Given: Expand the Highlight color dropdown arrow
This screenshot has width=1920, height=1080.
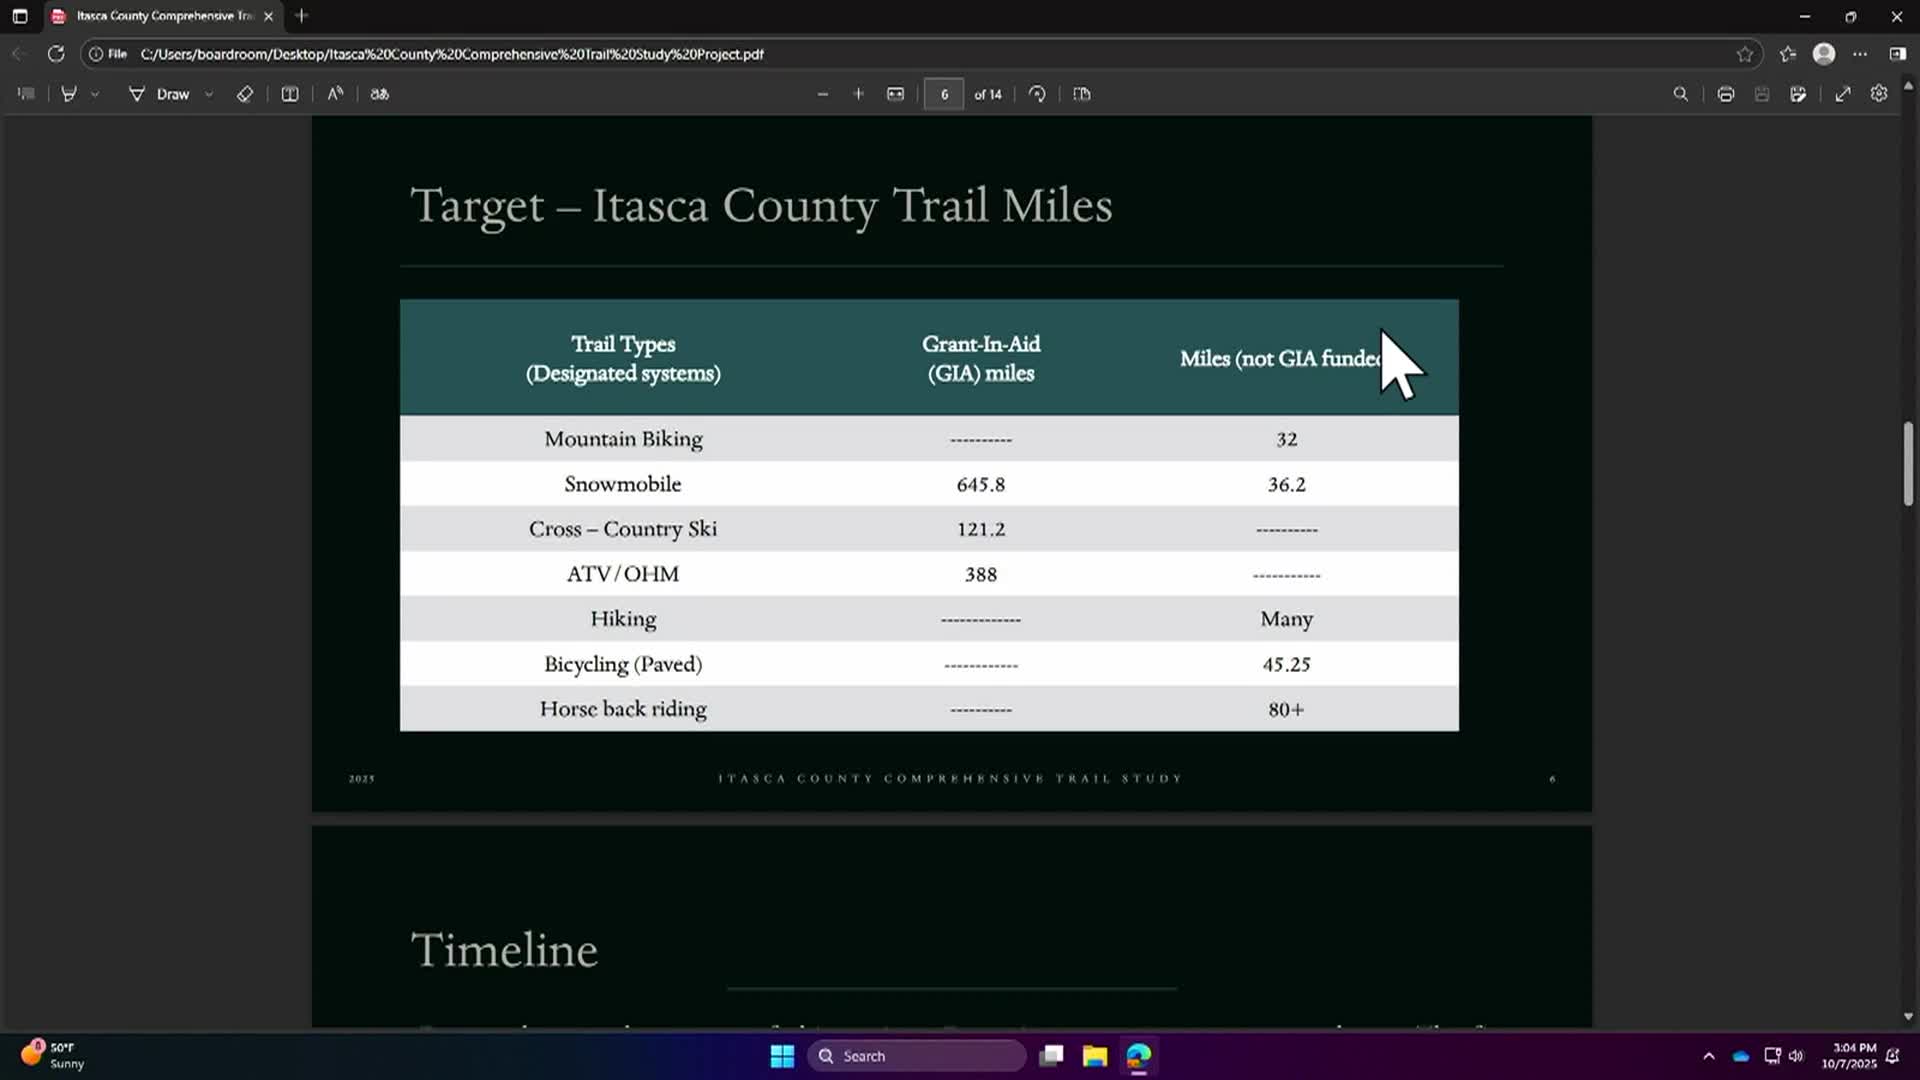Looking at the screenshot, I should (95, 94).
